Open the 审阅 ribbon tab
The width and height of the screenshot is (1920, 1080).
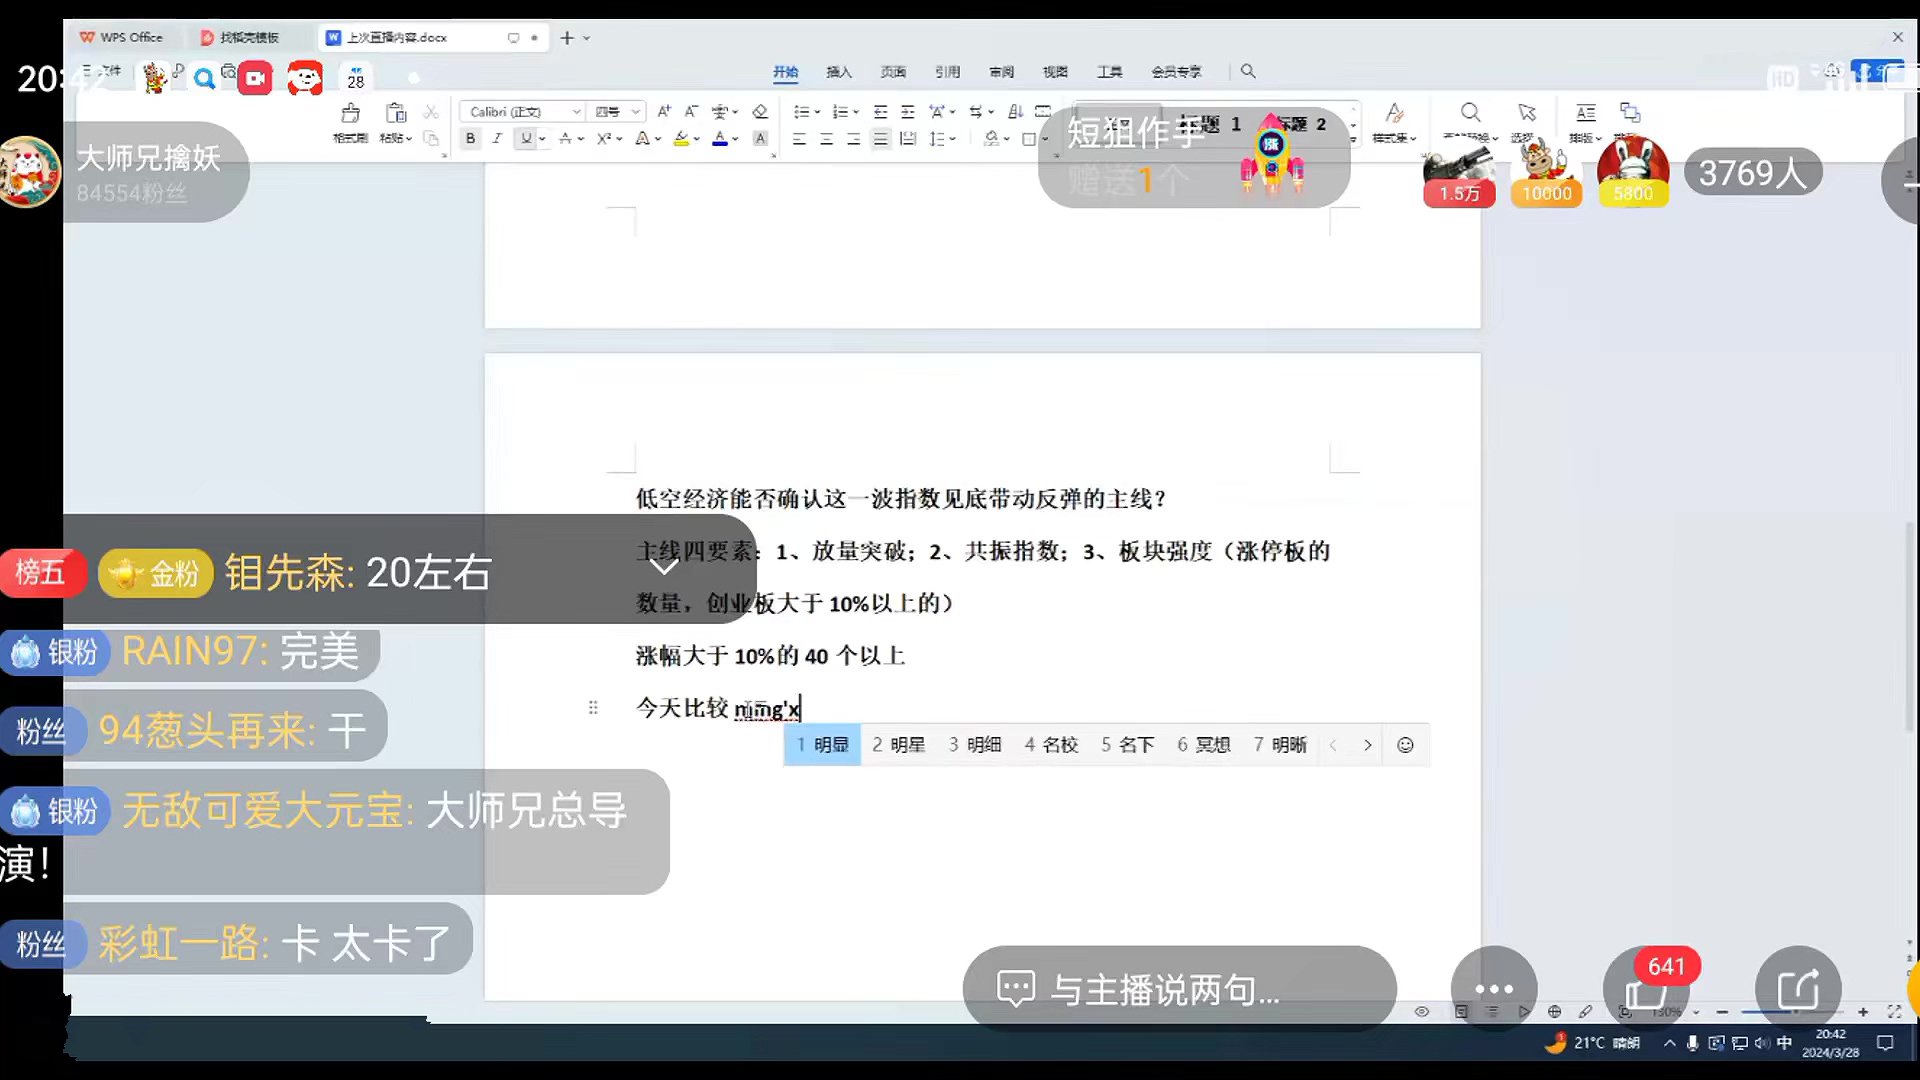tap(1001, 72)
